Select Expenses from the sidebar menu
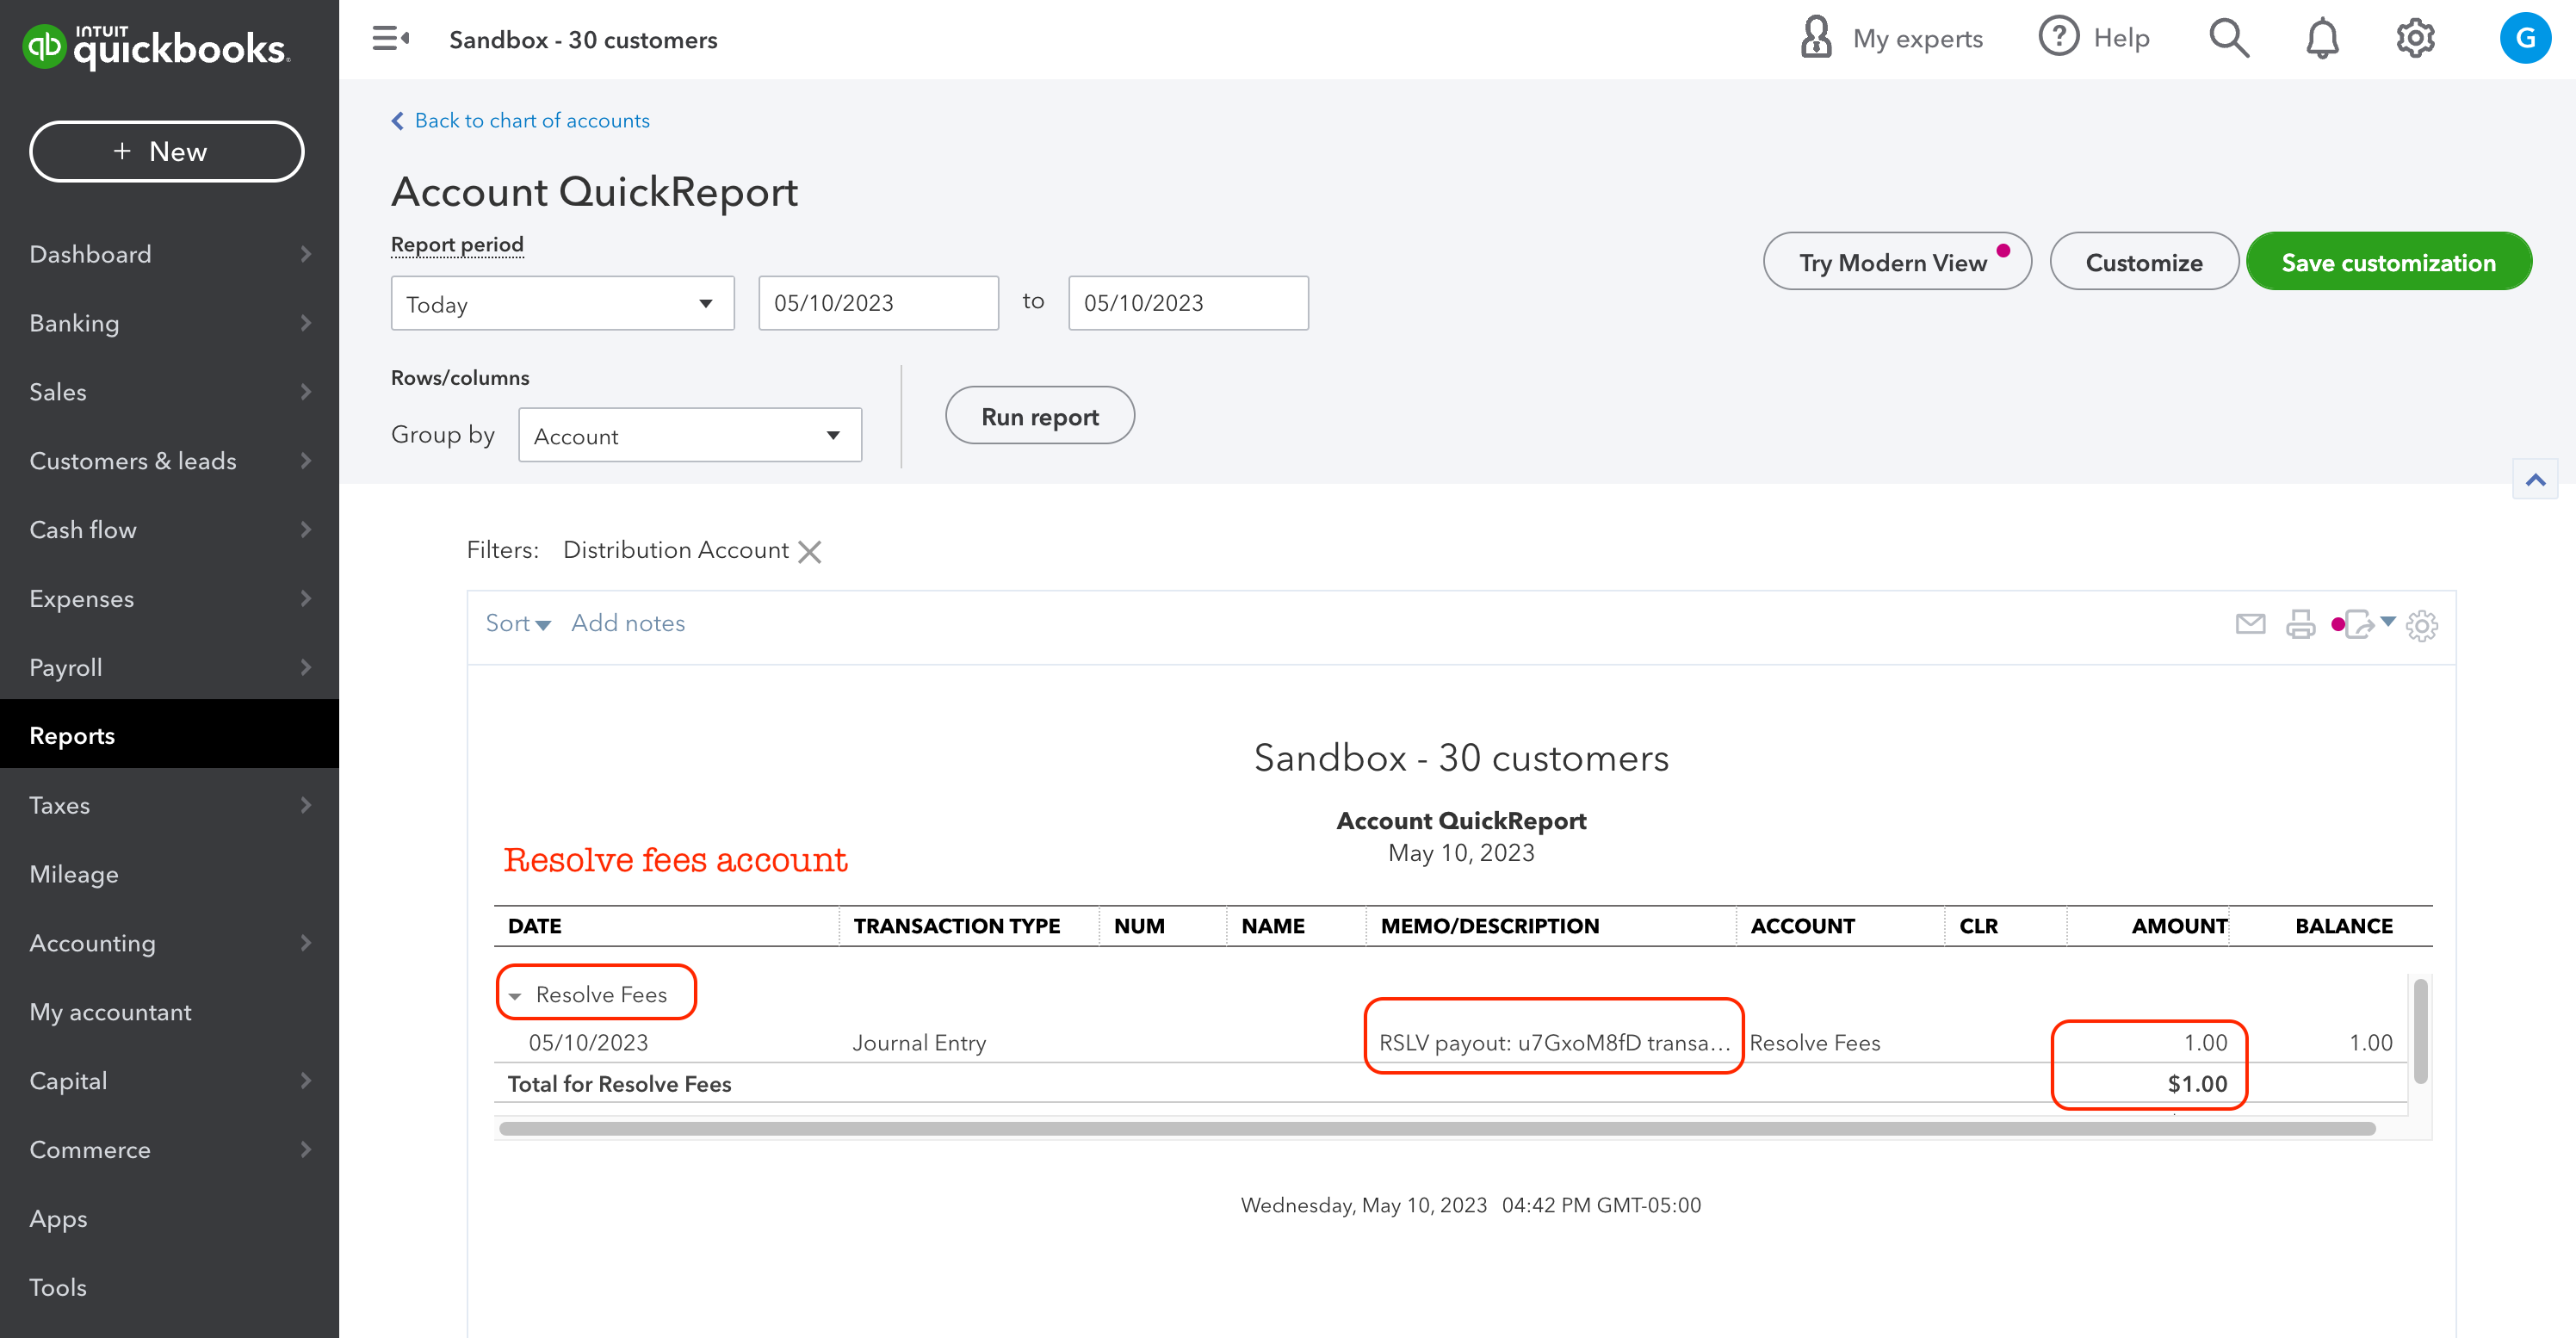The height and width of the screenshot is (1338, 2576). point(169,599)
